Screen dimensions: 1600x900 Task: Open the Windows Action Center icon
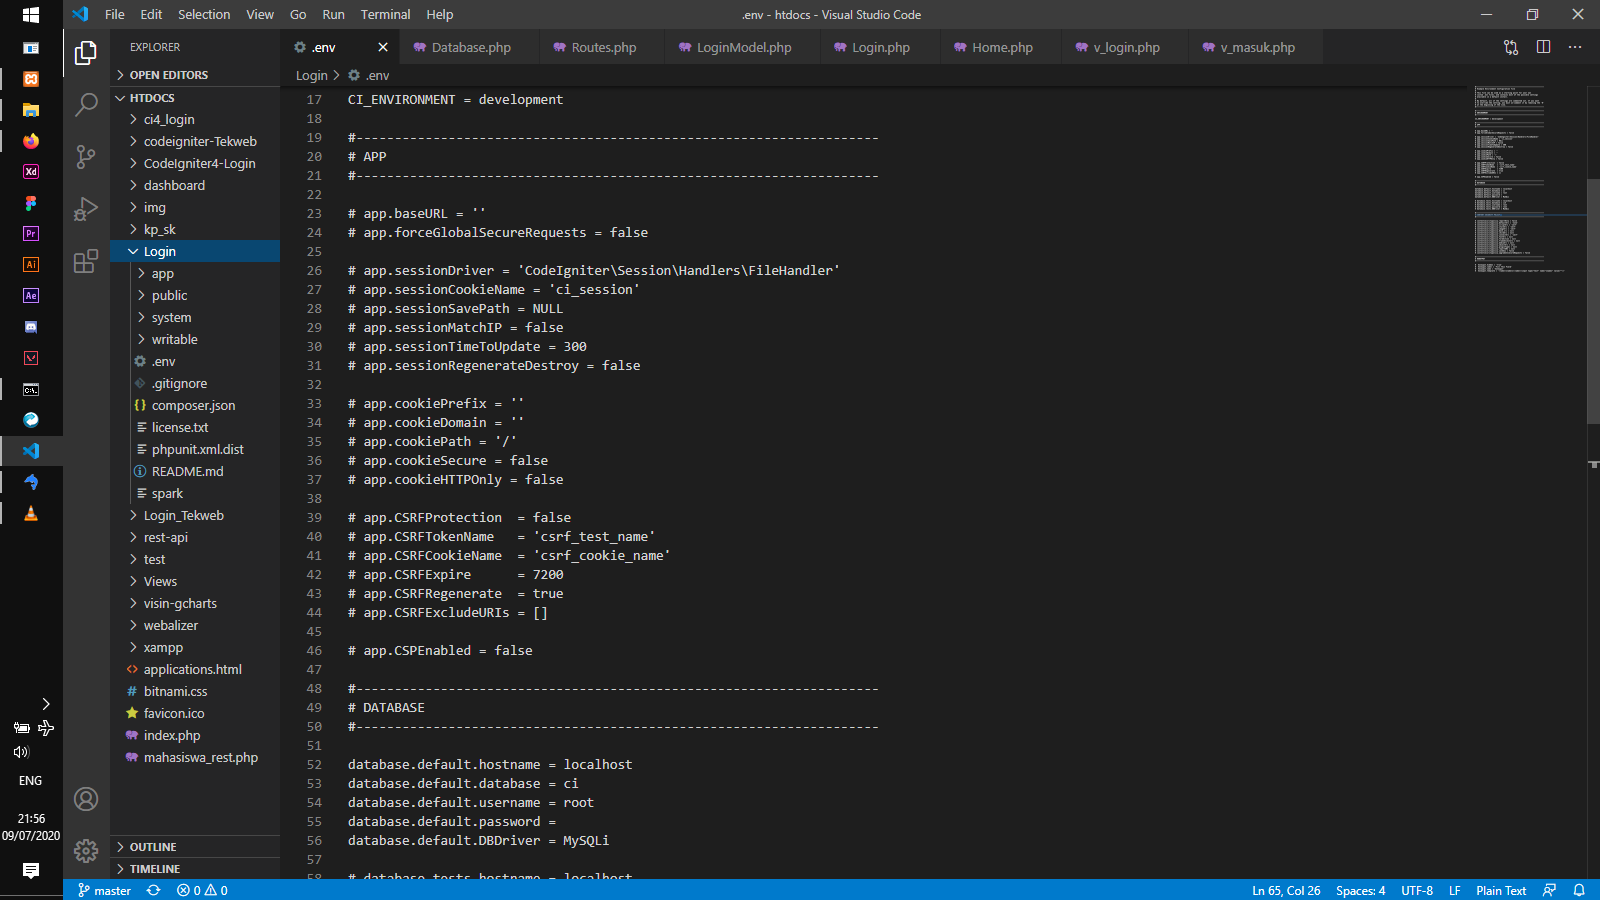click(31, 870)
